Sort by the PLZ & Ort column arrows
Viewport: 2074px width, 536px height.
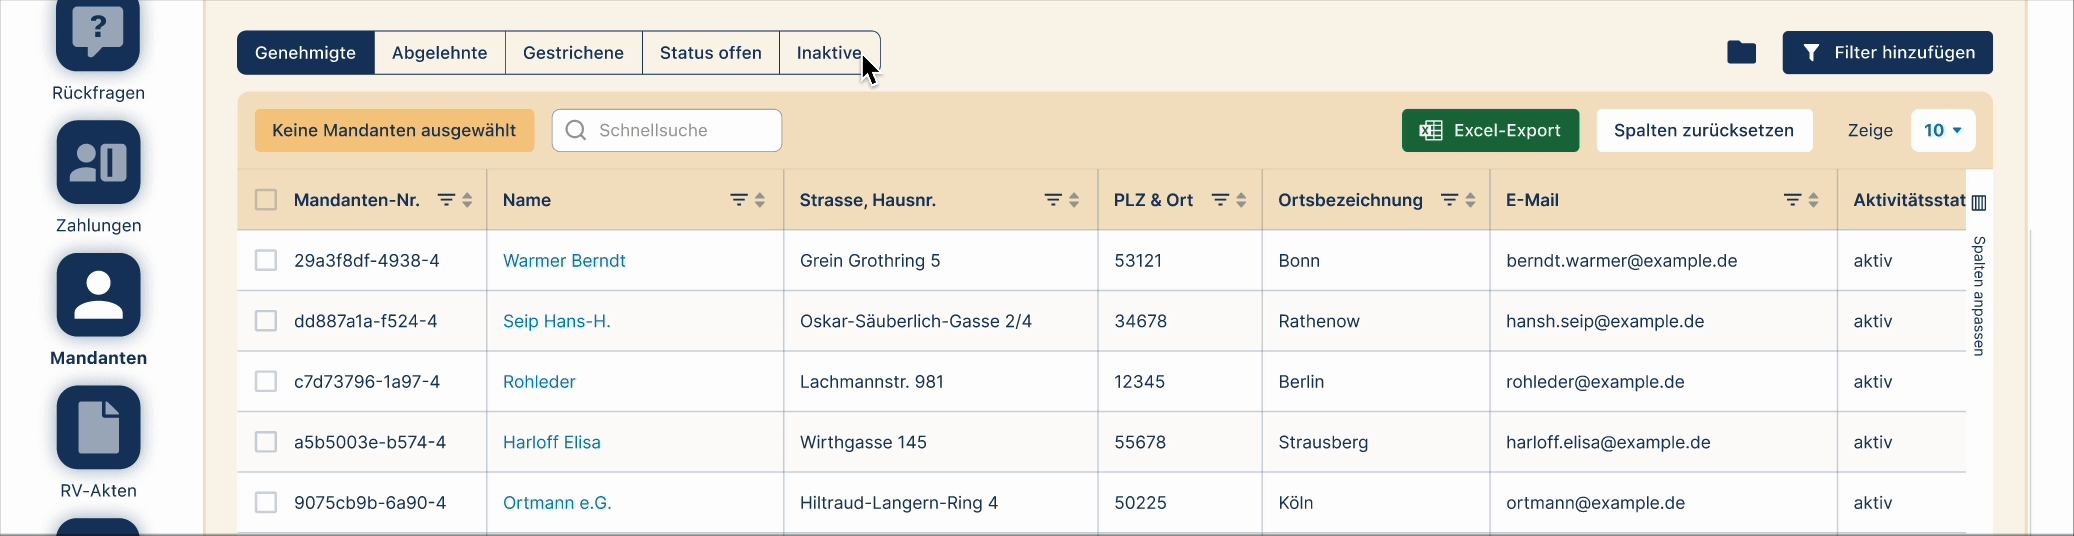pos(1241,200)
